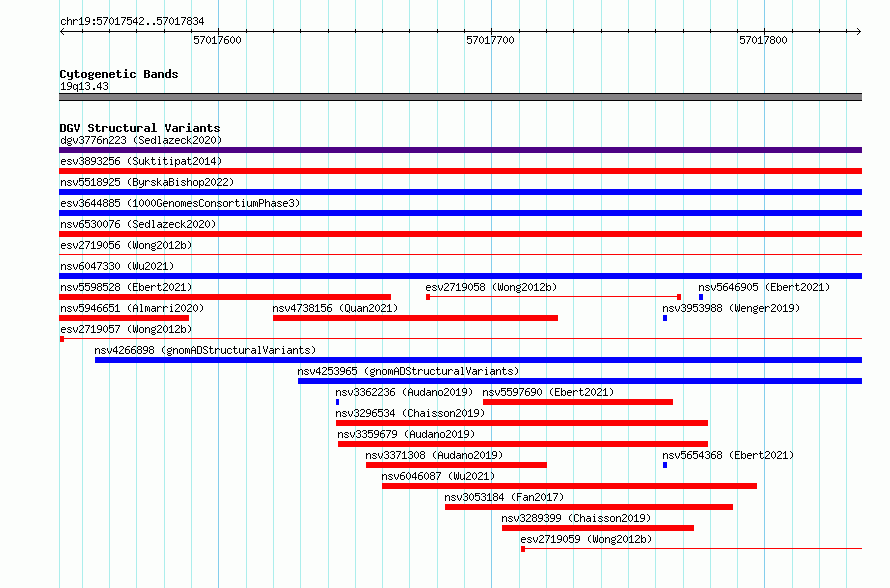Select nsv5597690 (Ebert2021) label
The image size is (890, 588).
point(548,392)
